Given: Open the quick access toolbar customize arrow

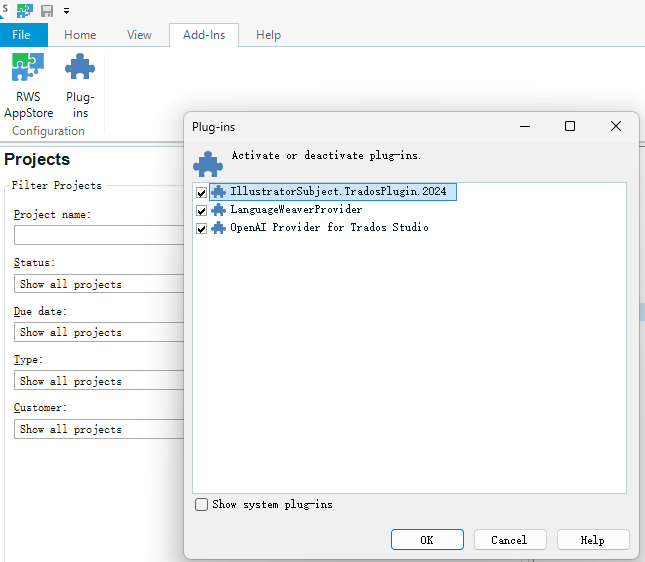Looking at the screenshot, I should click(66, 11).
